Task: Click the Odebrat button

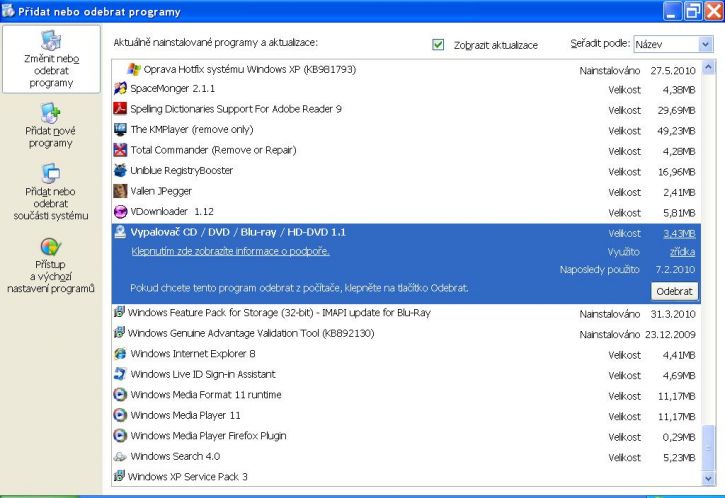Action: (x=675, y=291)
